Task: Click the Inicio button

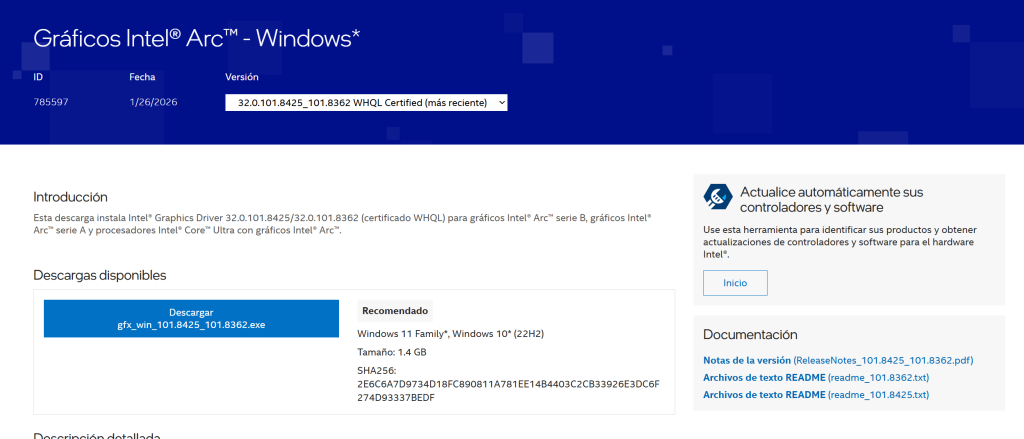Action: pos(735,283)
